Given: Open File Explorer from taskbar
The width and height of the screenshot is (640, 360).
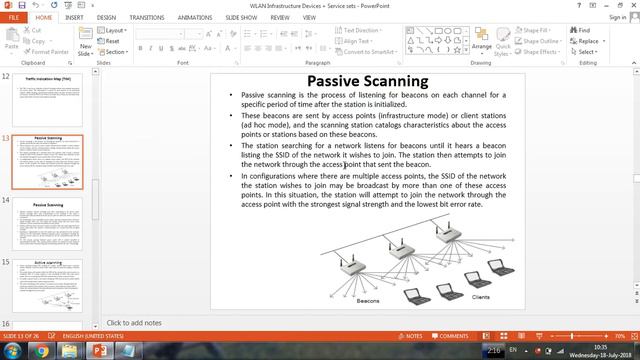Looking at the screenshot, I should (x=70, y=351).
